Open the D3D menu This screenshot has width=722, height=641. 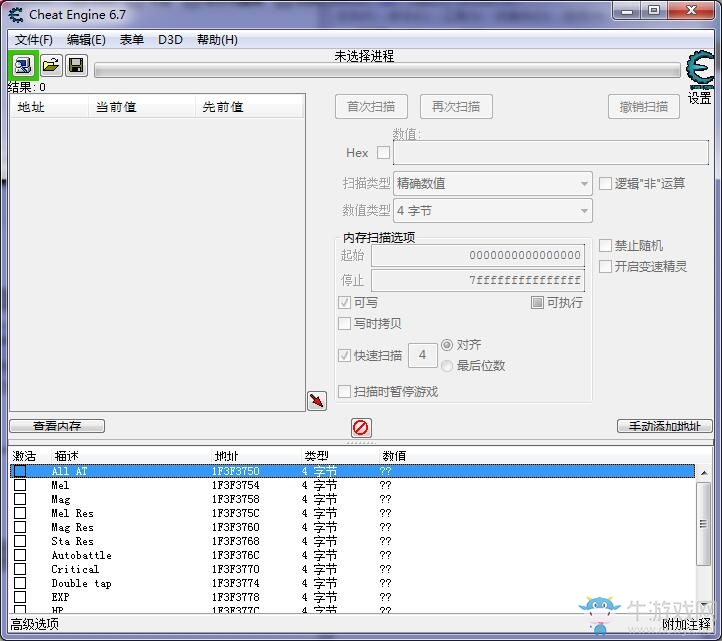tap(170, 40)
